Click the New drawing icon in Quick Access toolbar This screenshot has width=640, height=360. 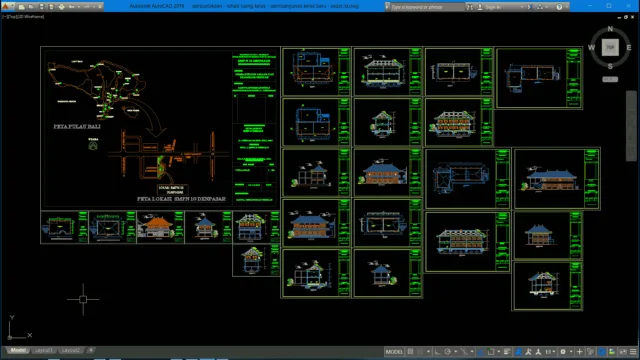tap(22, 7)
